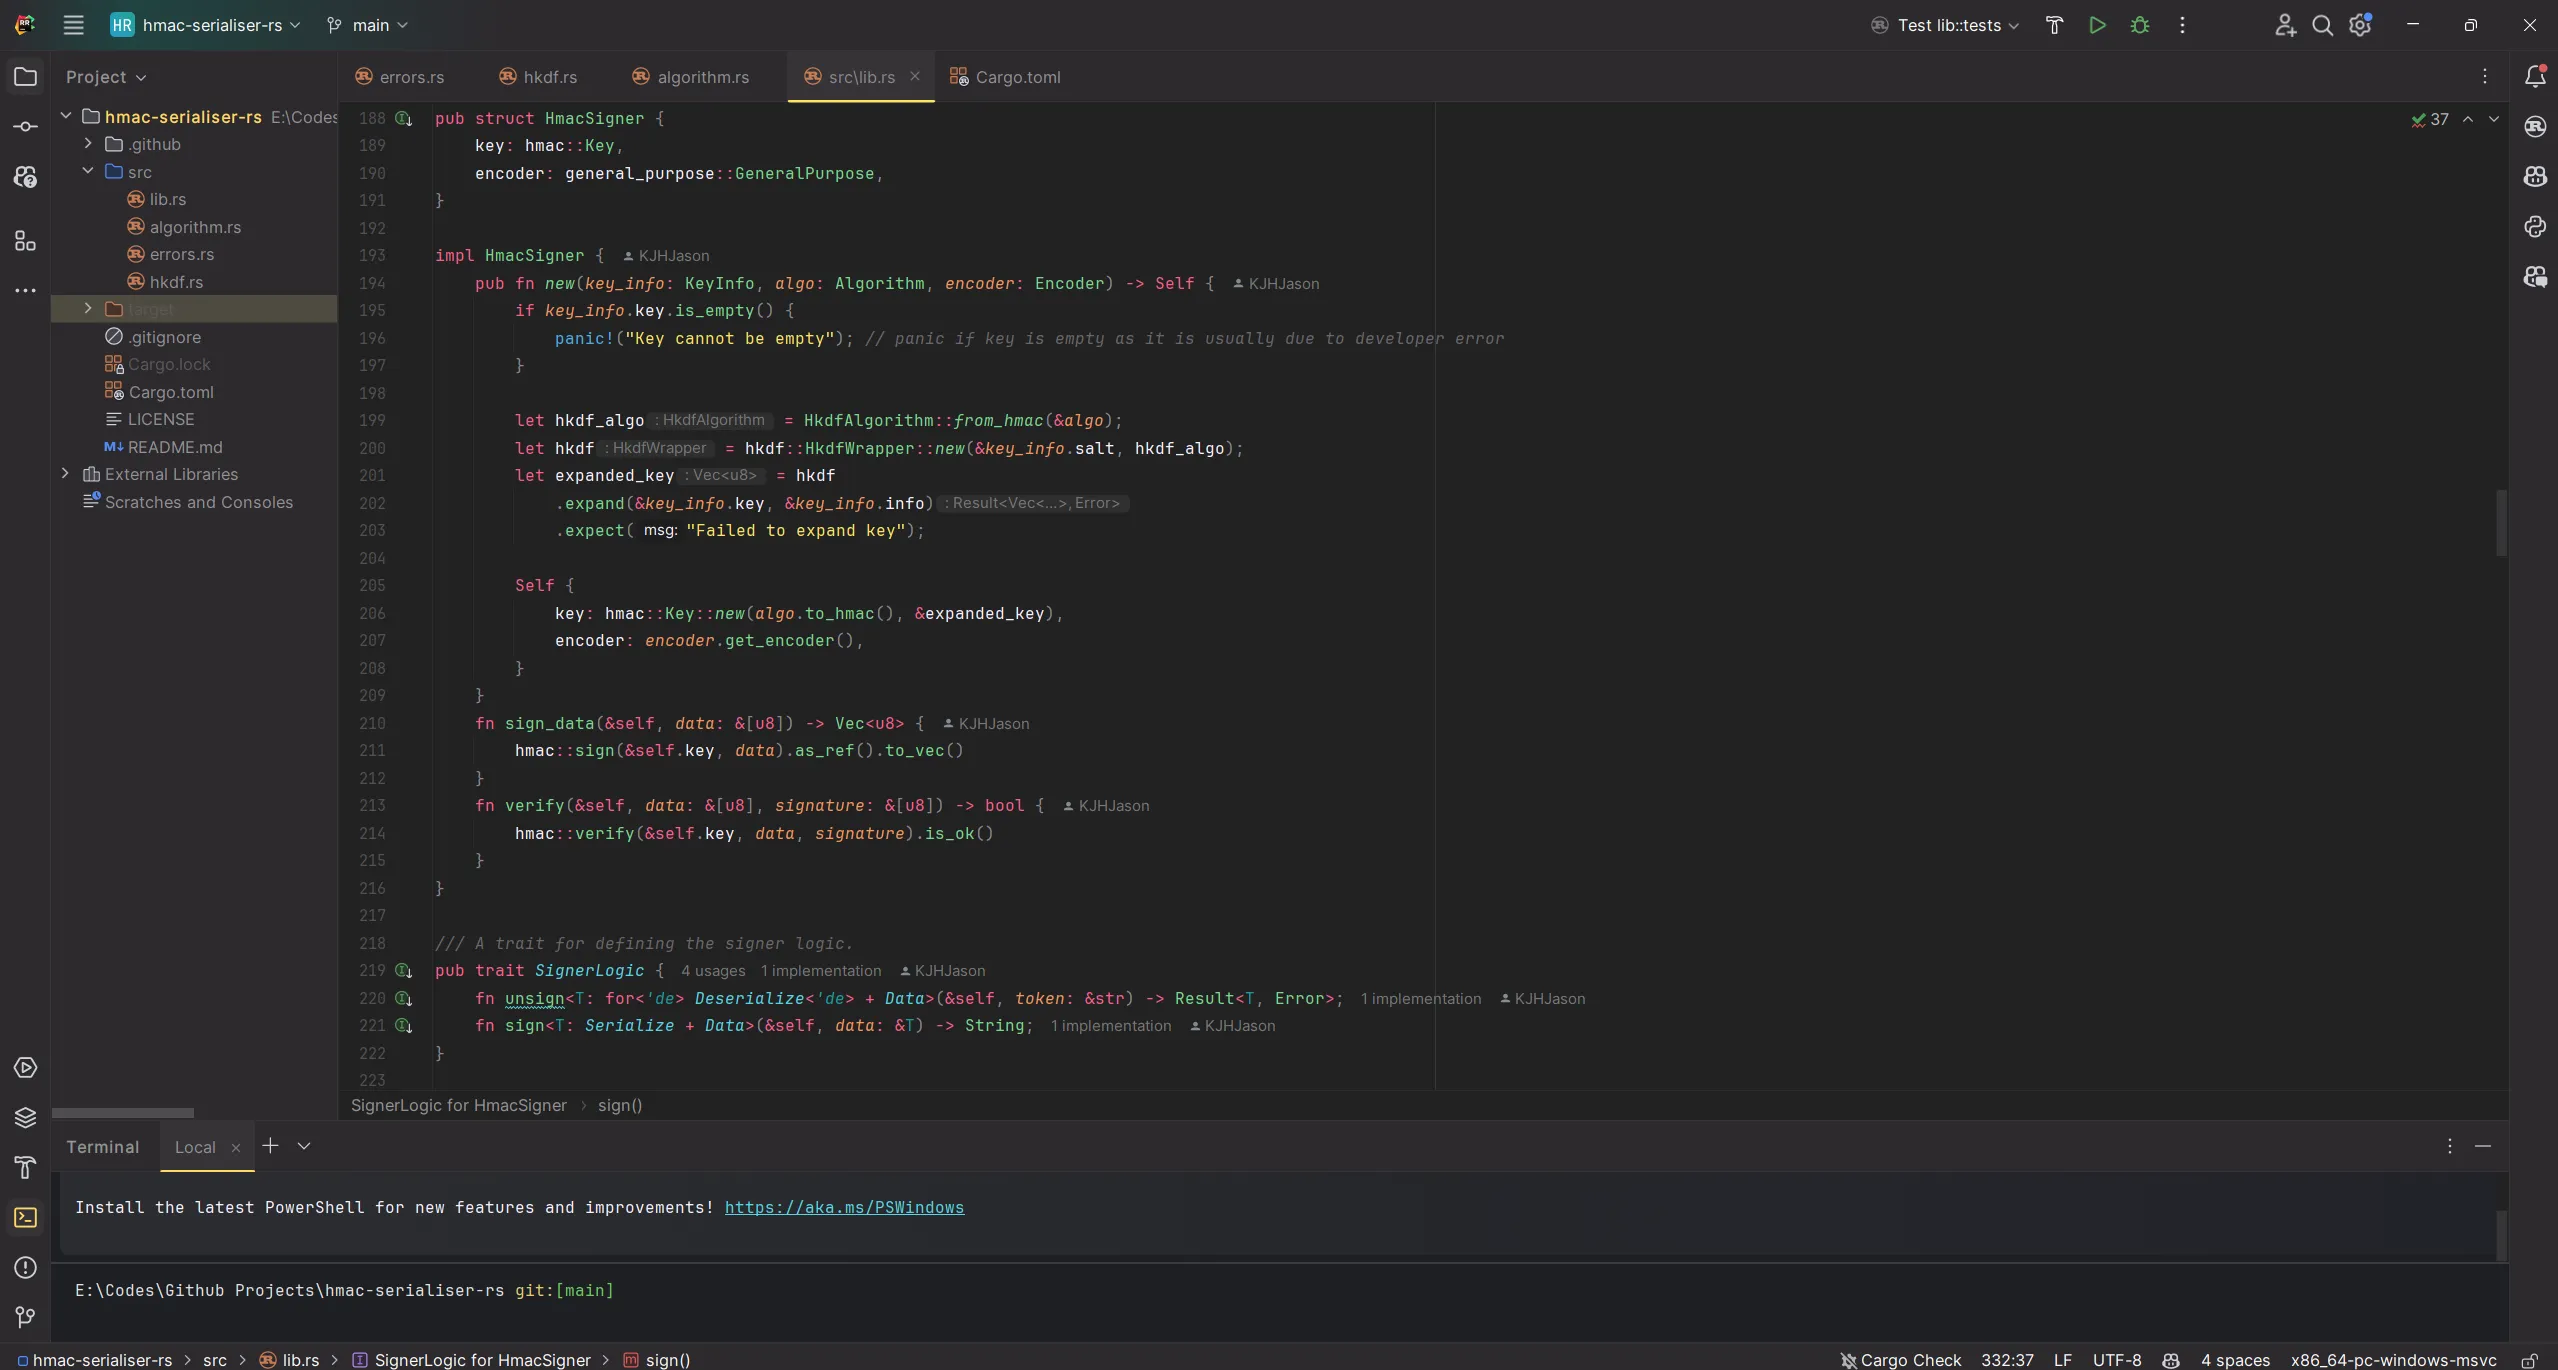Screen dimensions: 2558x1370
Task: Click the PowerShell download link
Action: (843, 1208)
